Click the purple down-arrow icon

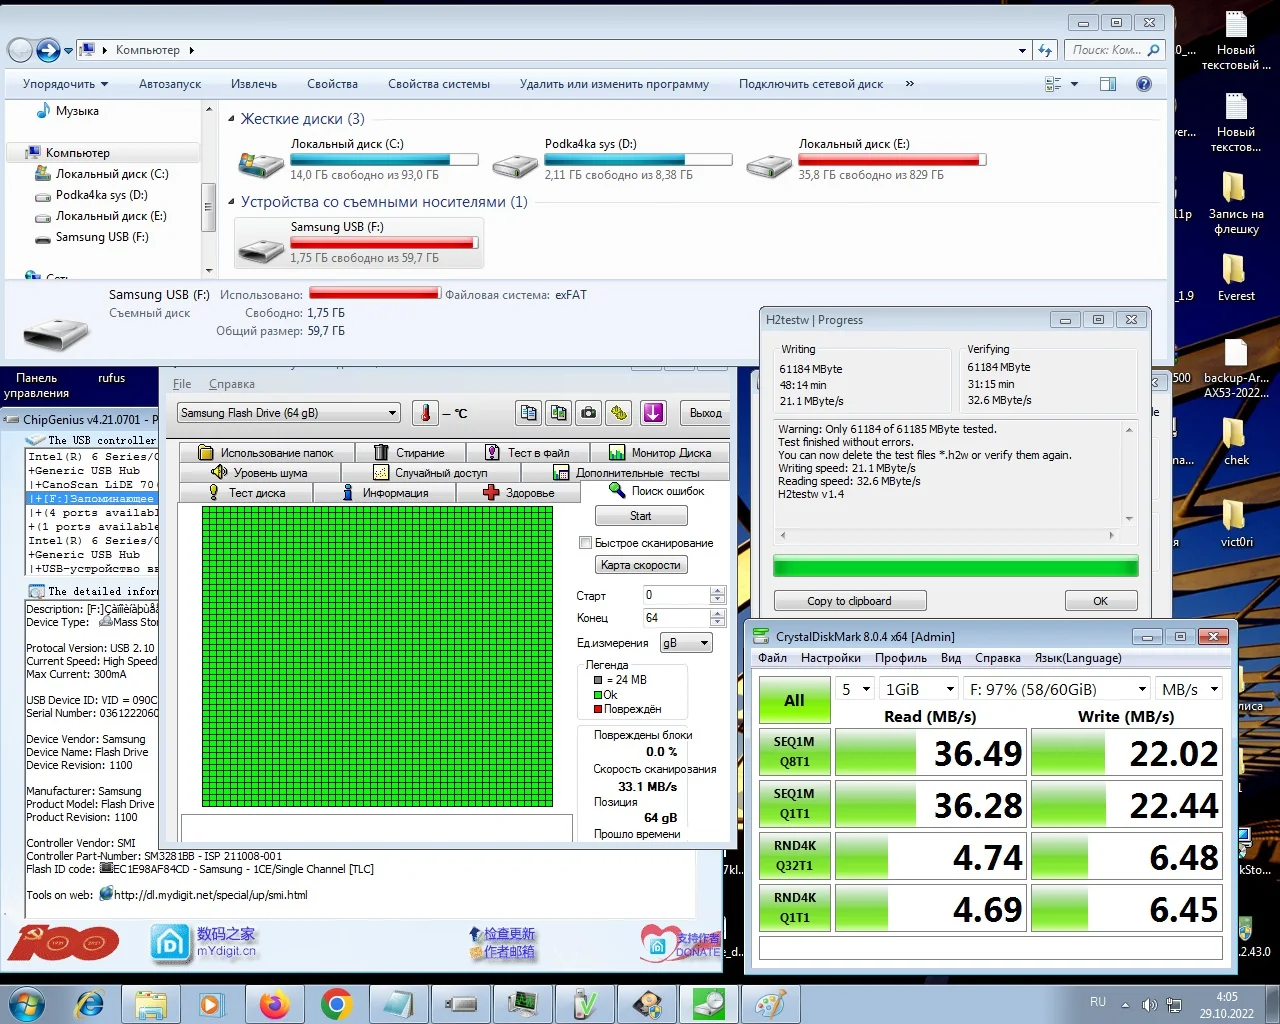tap(653, 413)
